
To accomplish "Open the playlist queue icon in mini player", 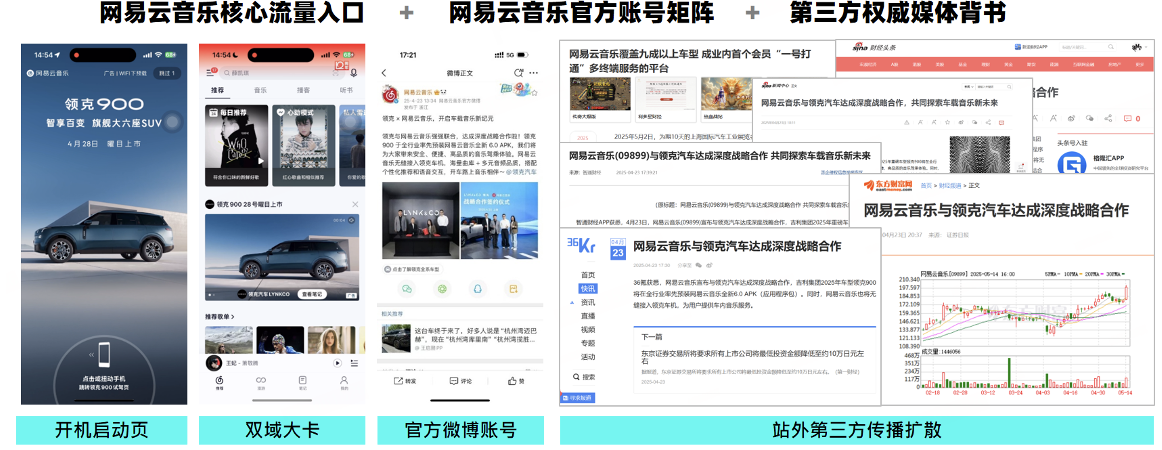I will pos(353,363).
